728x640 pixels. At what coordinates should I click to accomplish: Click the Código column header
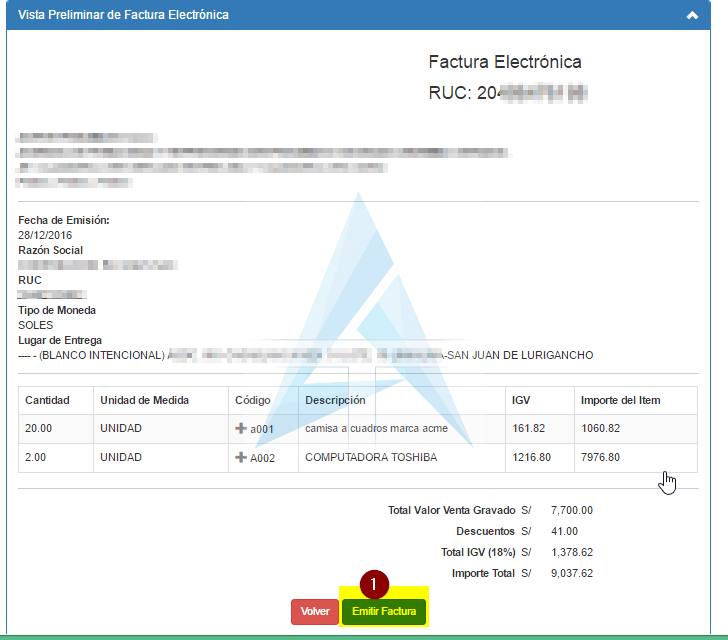pos(253,400)
